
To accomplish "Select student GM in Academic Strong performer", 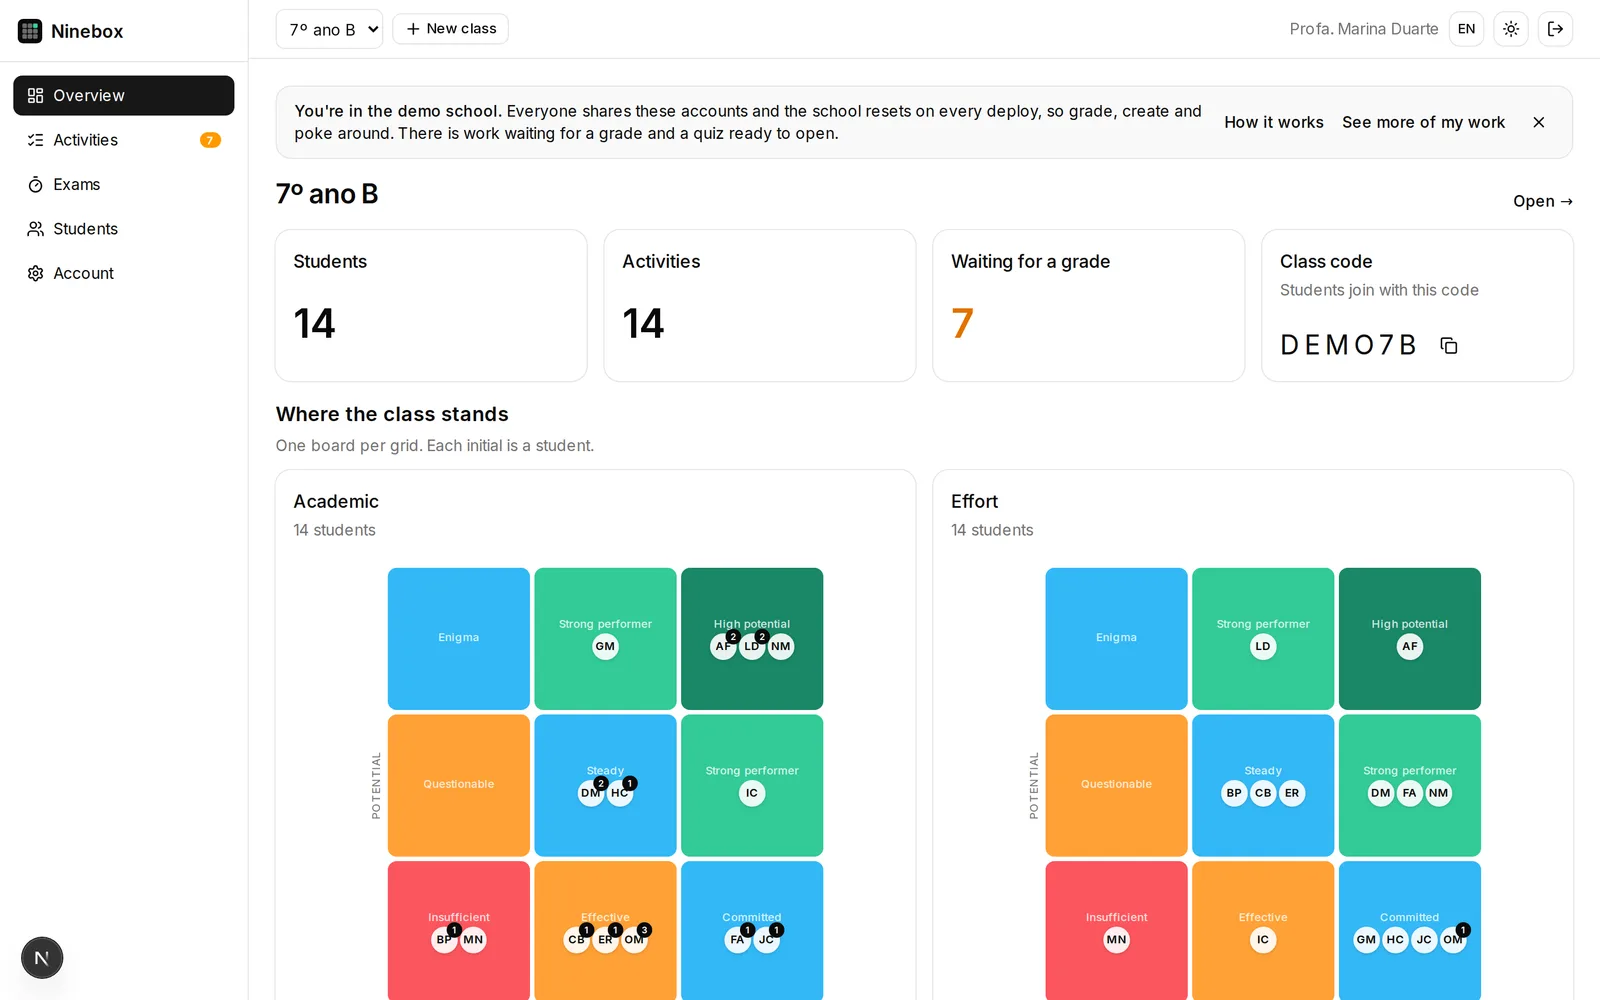I will 605,647.
